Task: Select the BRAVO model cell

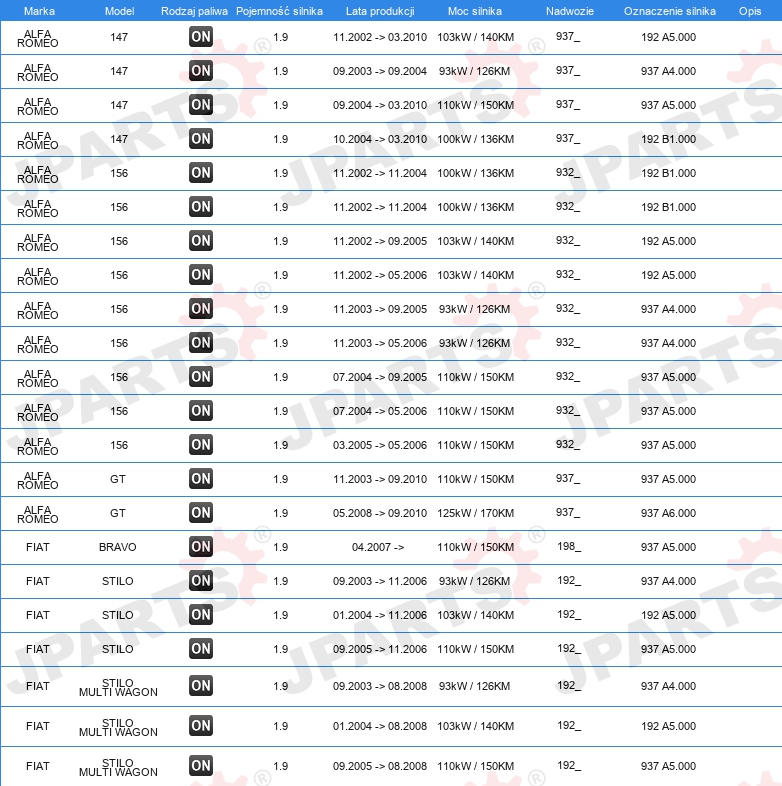Action: 118,547
